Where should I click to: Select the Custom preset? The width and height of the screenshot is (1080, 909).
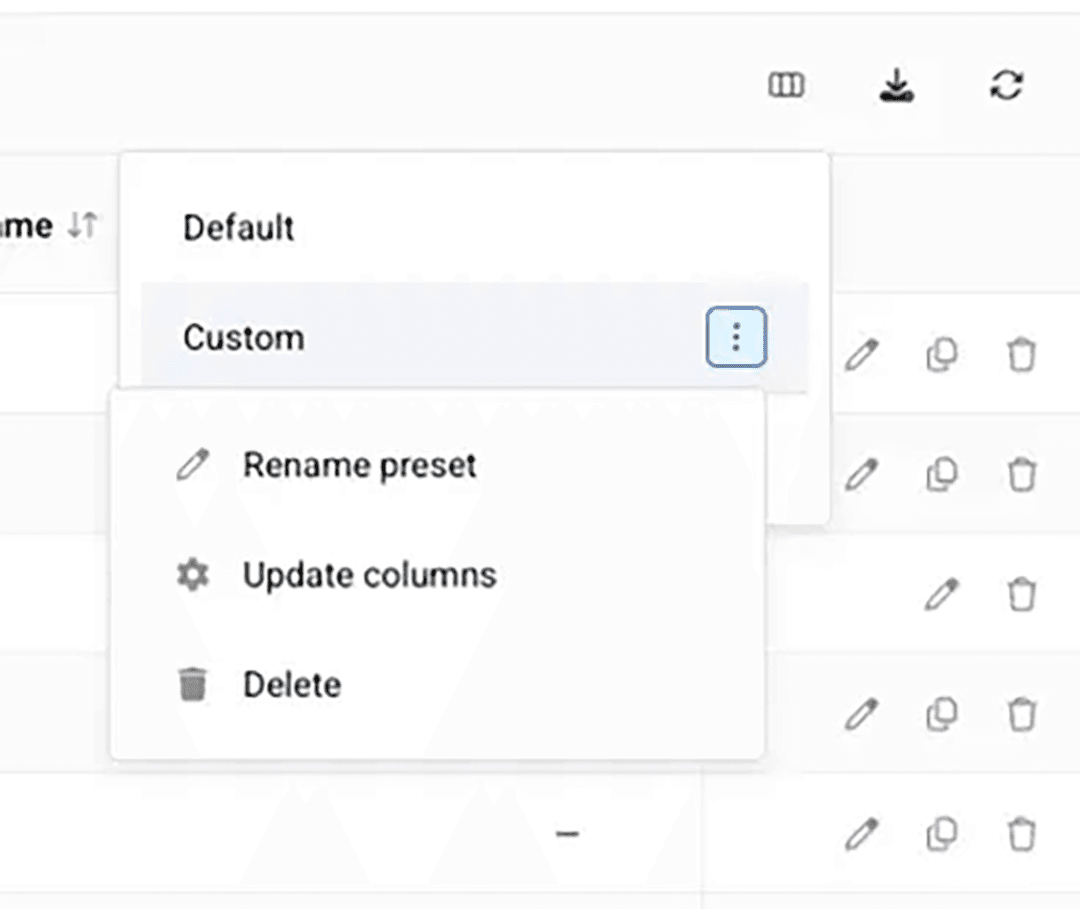pos(475,337)
